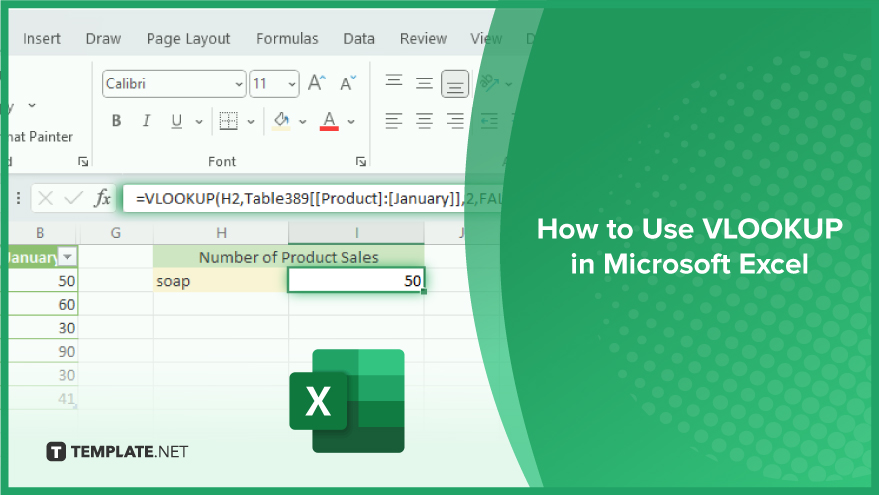Toggle Italic formatting

click(x=146, y=121)
